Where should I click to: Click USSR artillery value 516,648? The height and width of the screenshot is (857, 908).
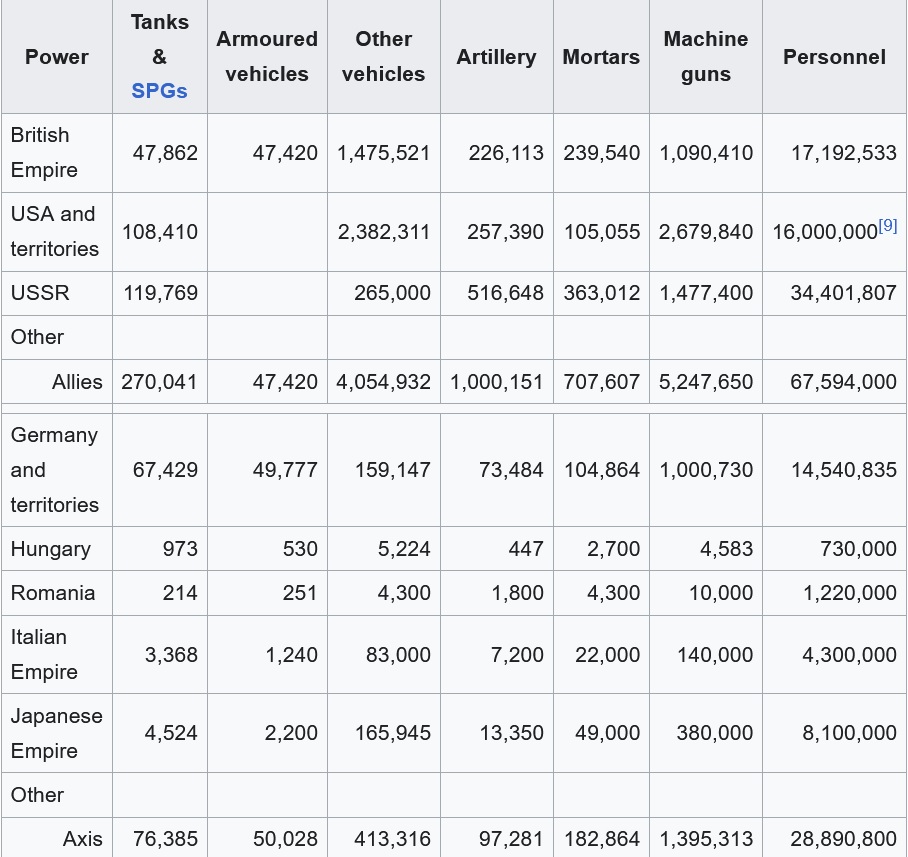coord(506,293)
